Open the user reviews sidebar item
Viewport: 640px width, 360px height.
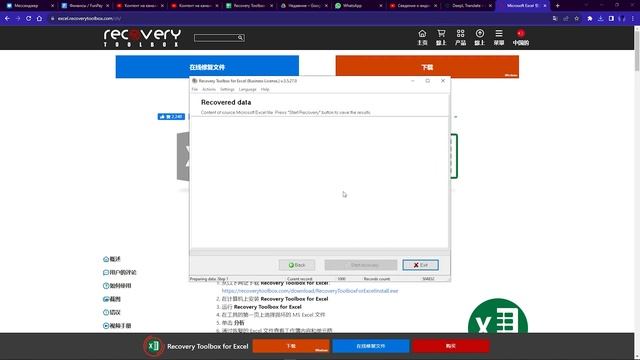tap(120, 272)
